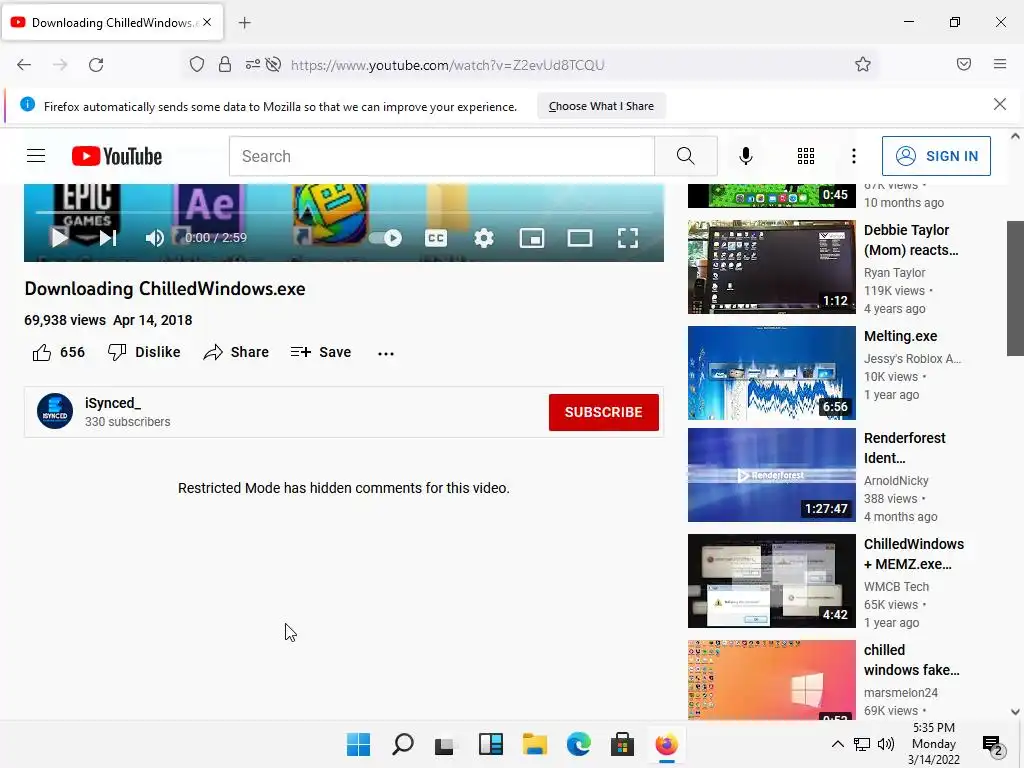Focus the YouTube Search box
The image size is (1024, 768).
pos(441,156)
